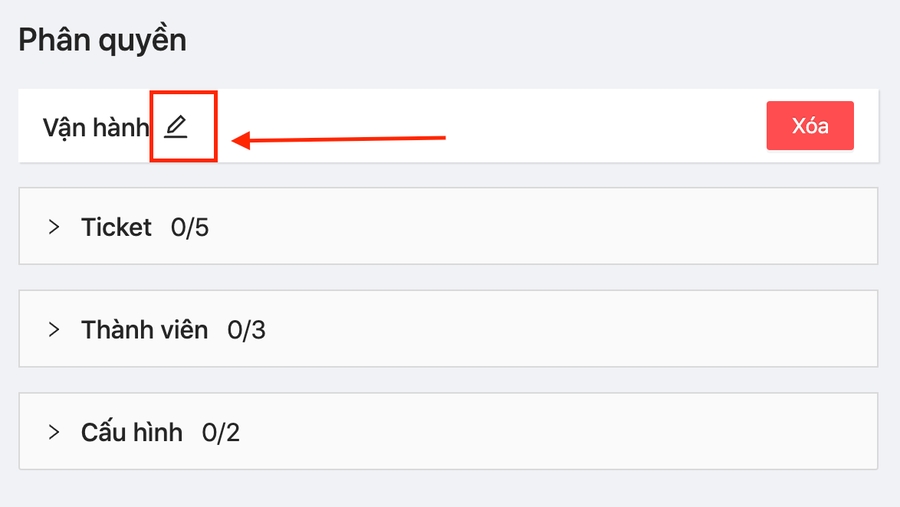Viewport: 900px width, 507px height.
Task: Expand the Thành viên section chevron
Action: (54, 329)
